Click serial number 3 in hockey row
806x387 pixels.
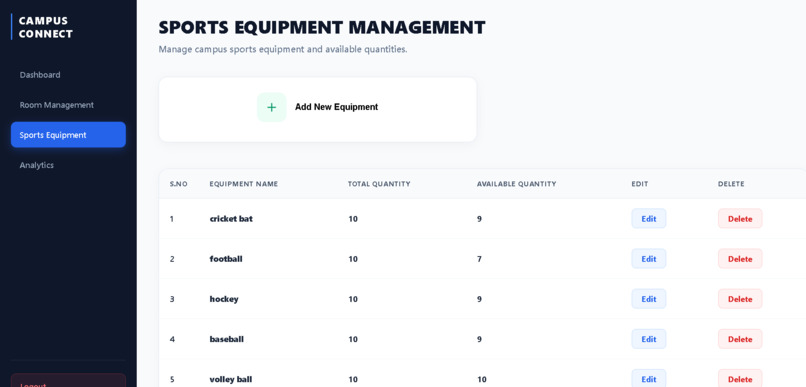[172, 299]
